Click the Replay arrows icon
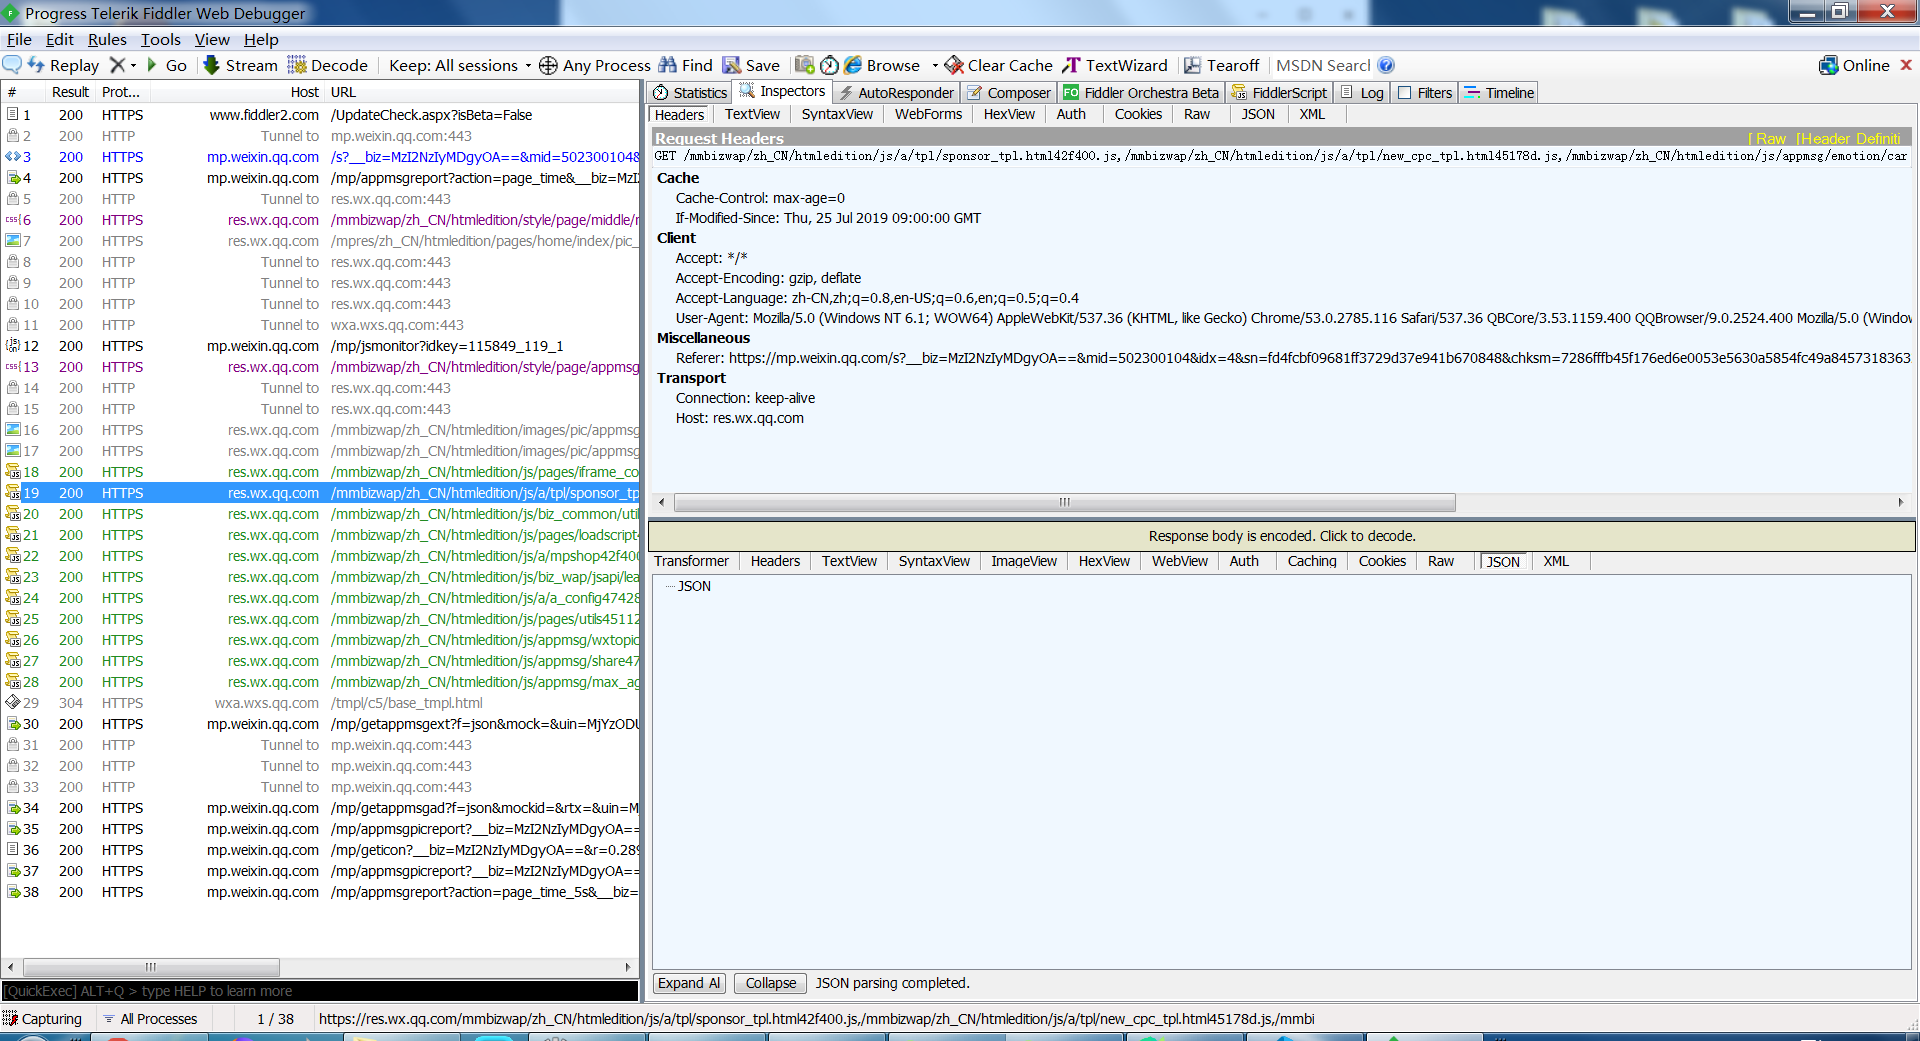The width and height of the screenshot is (1920, 1041). point(36,65)
